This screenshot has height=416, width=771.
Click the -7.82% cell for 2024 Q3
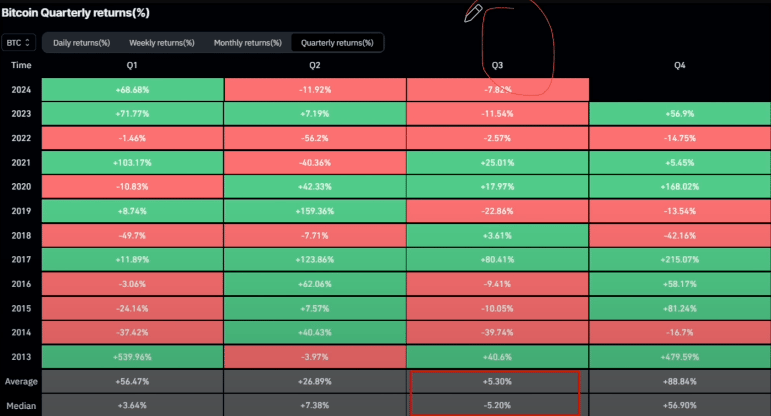point(498,89)
